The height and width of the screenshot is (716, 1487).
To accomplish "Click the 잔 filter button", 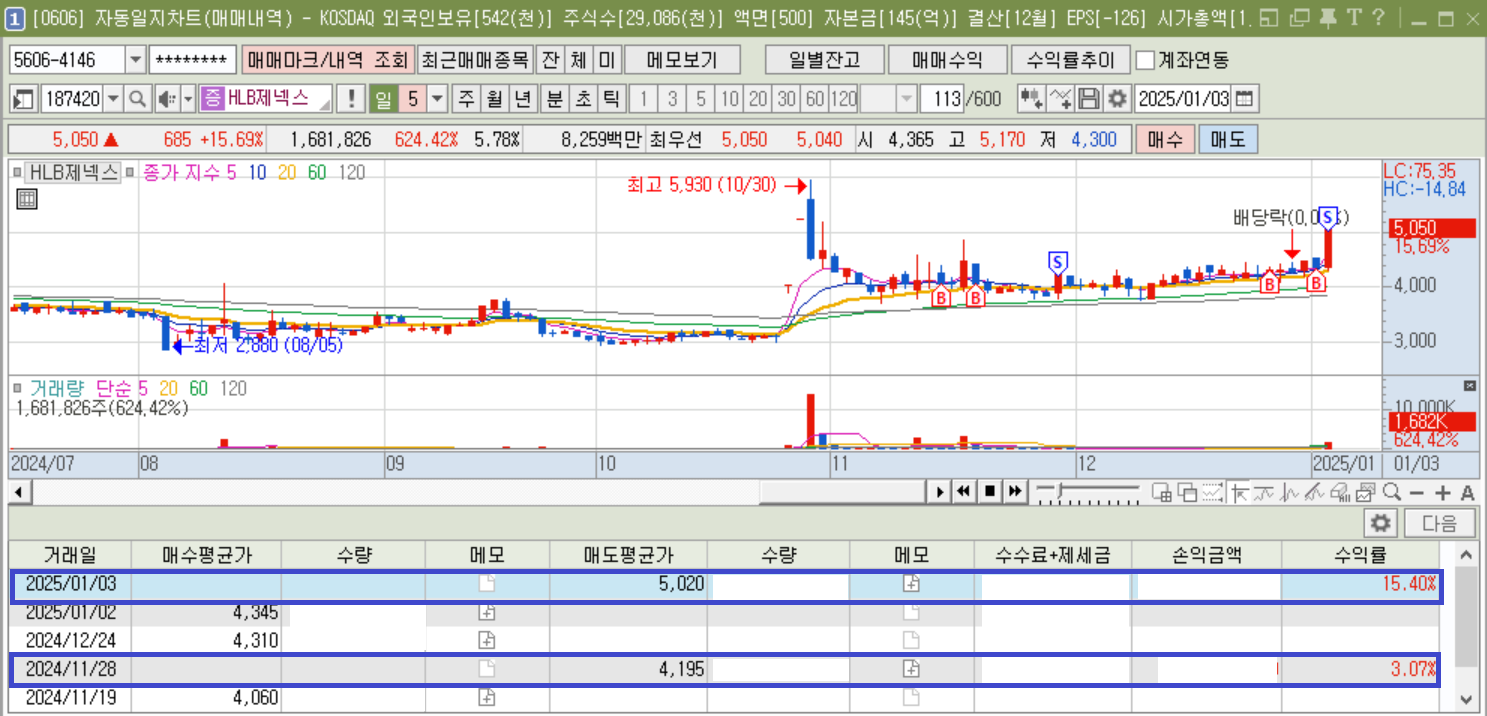I will pos(550,60).
